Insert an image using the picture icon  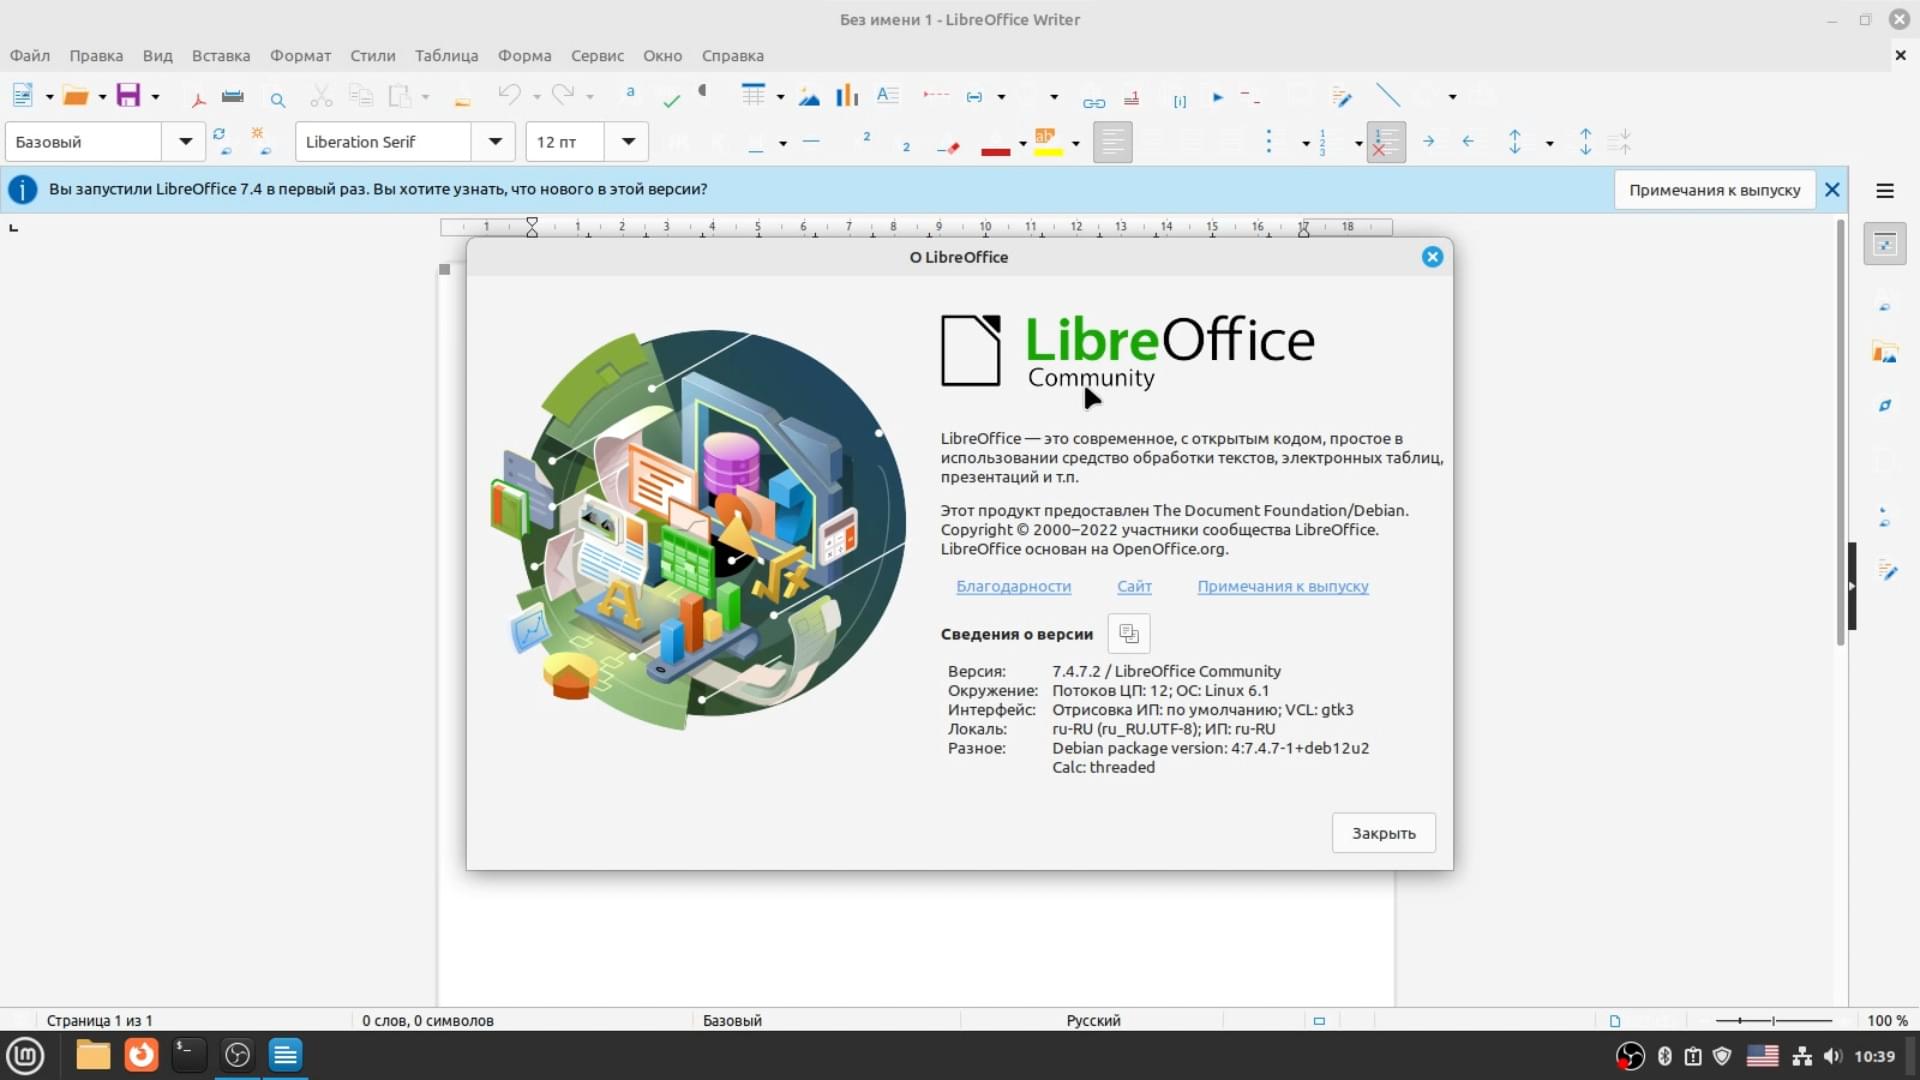point(809,96)
